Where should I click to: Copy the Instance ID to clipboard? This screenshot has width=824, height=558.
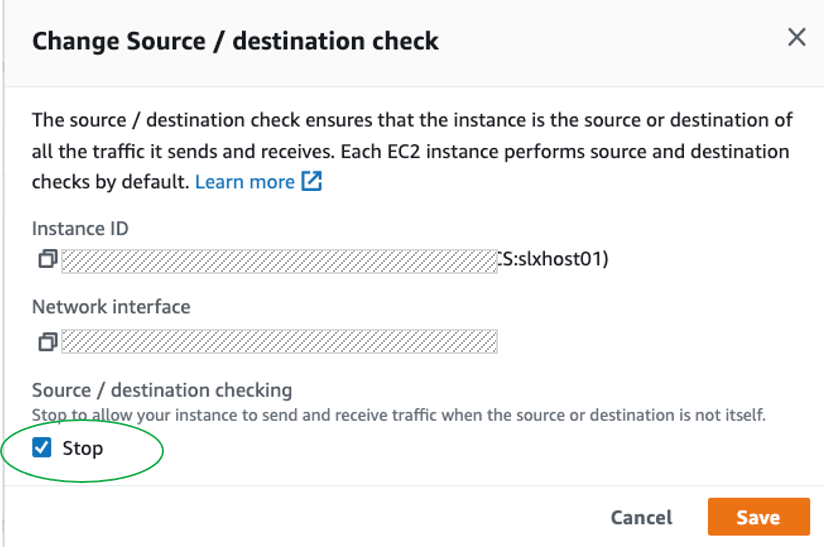[x=47, y=260]
